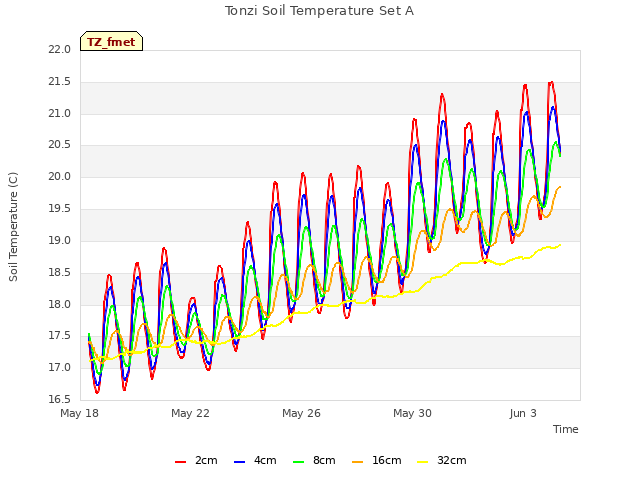Click the 20.5 y-axis tick label

60,145
